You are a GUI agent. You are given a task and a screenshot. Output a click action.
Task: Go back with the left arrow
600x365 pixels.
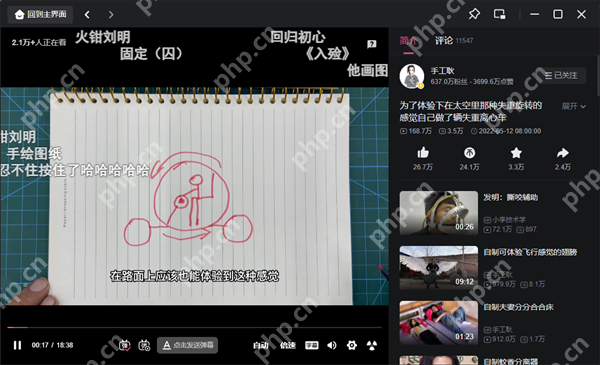click(87, 15)
